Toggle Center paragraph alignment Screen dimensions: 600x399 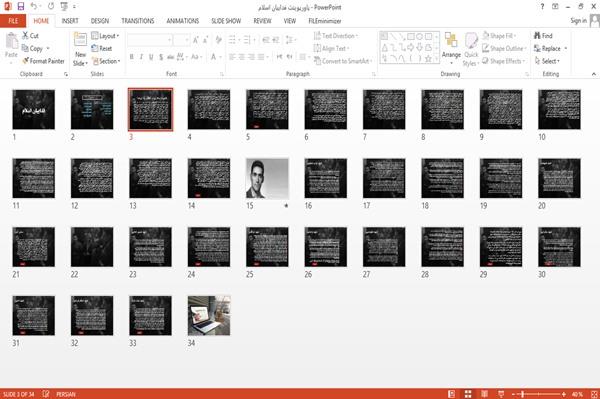[x=241, y=57]
